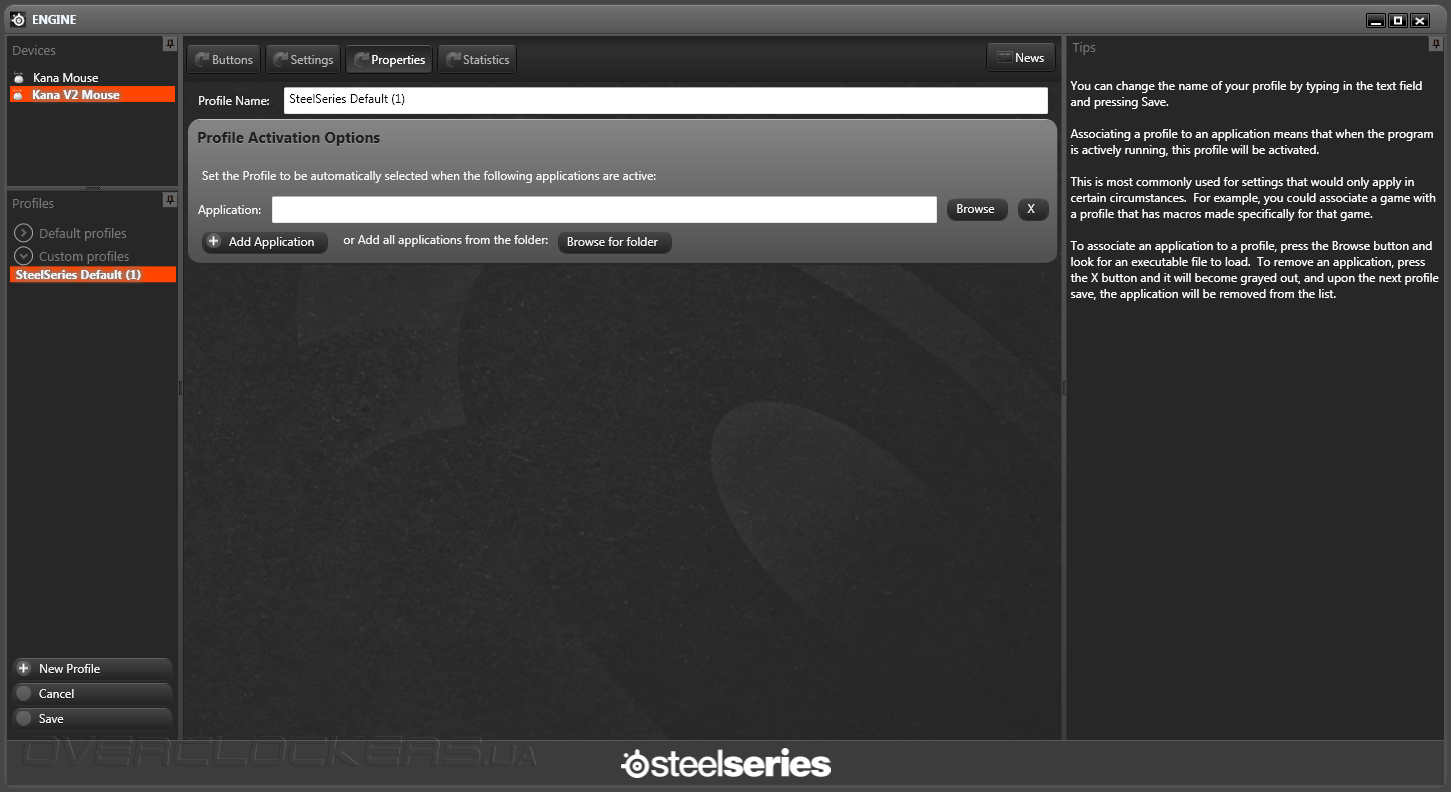Pin the Devices panel
Image resolution: width=1451 pixels, height=792 pixels.
click(169, 44)
